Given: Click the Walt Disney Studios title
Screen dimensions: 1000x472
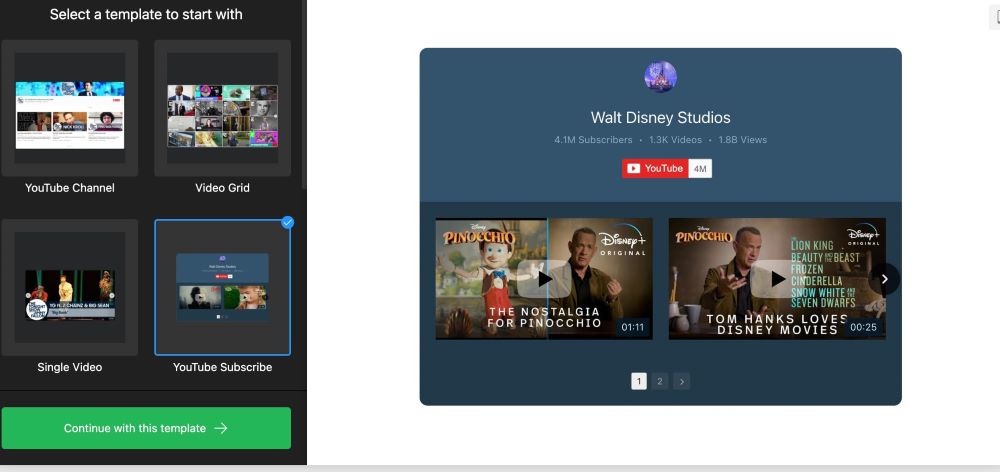Looking at the screenshot, I should click(x=660, y=117).
